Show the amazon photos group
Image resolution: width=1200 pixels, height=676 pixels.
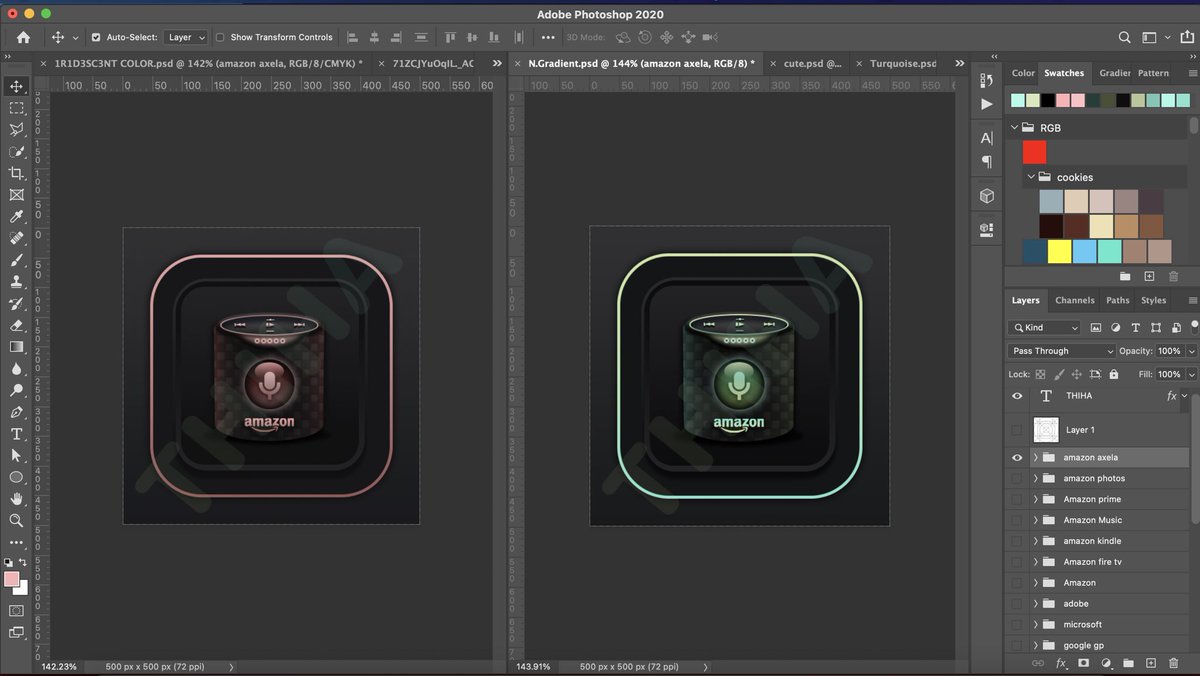click(x=1017, y=478)
